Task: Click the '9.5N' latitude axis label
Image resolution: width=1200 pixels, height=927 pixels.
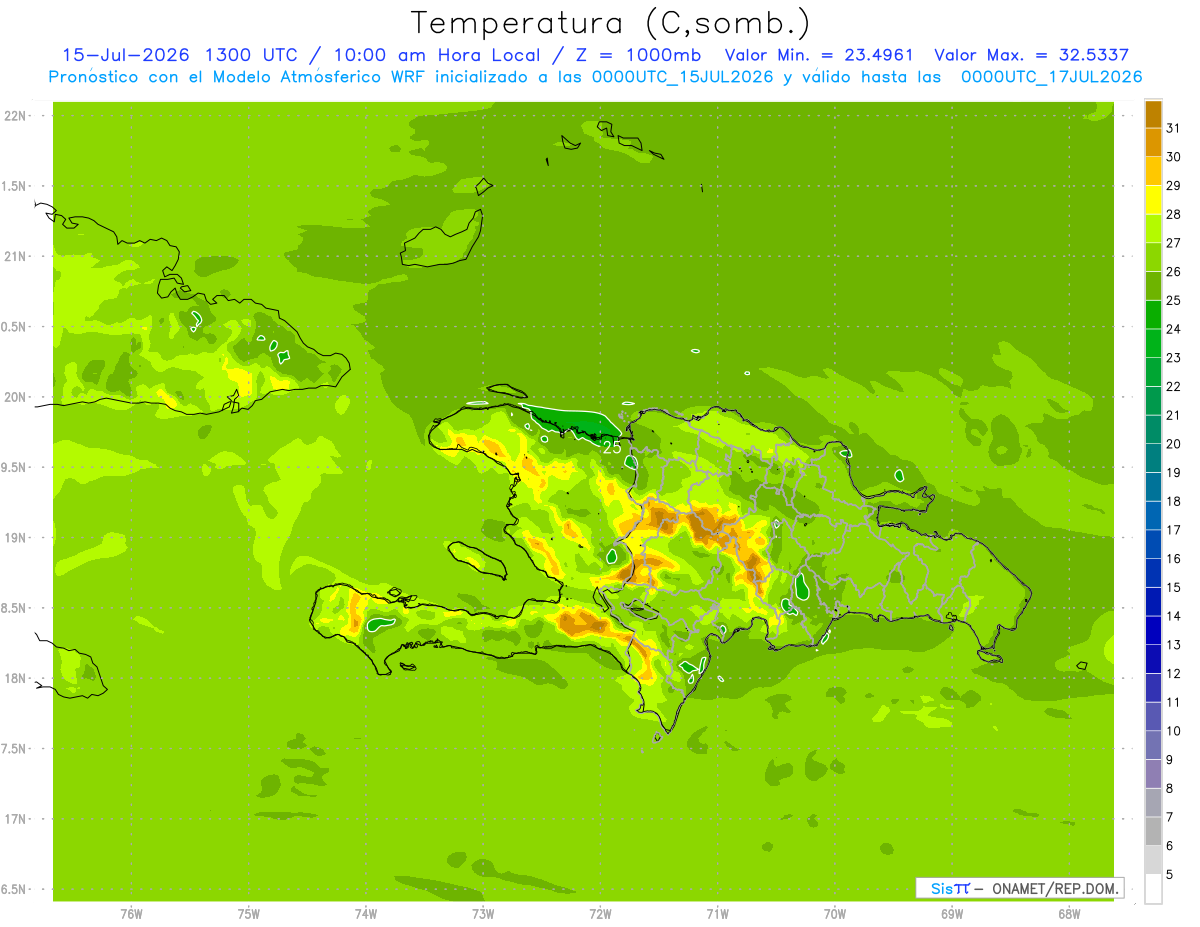Action: pos(15,467)
